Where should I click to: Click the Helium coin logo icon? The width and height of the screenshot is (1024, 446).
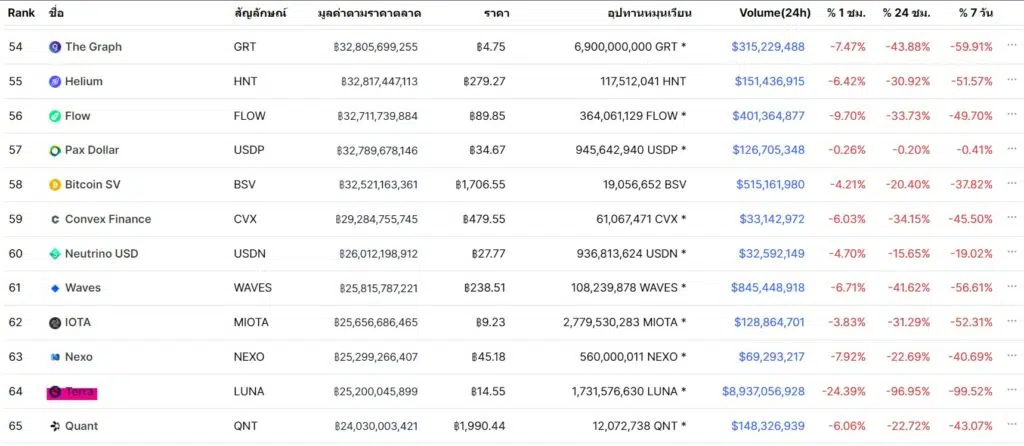click(55, 82)
